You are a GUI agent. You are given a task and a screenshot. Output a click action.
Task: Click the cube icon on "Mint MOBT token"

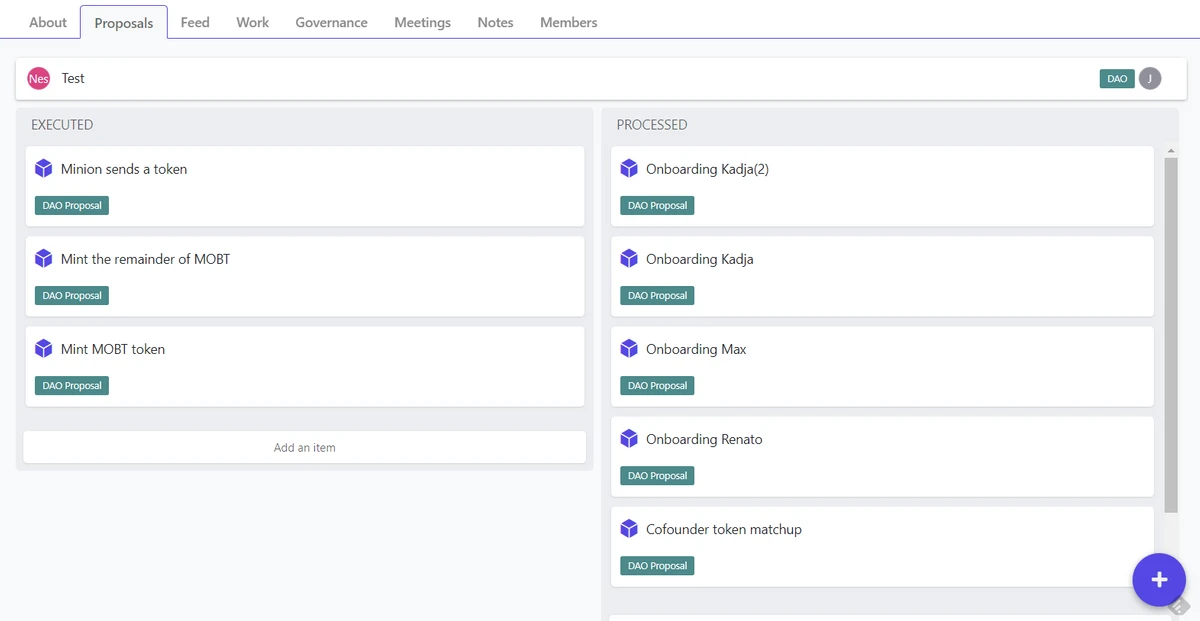(44, 348)
